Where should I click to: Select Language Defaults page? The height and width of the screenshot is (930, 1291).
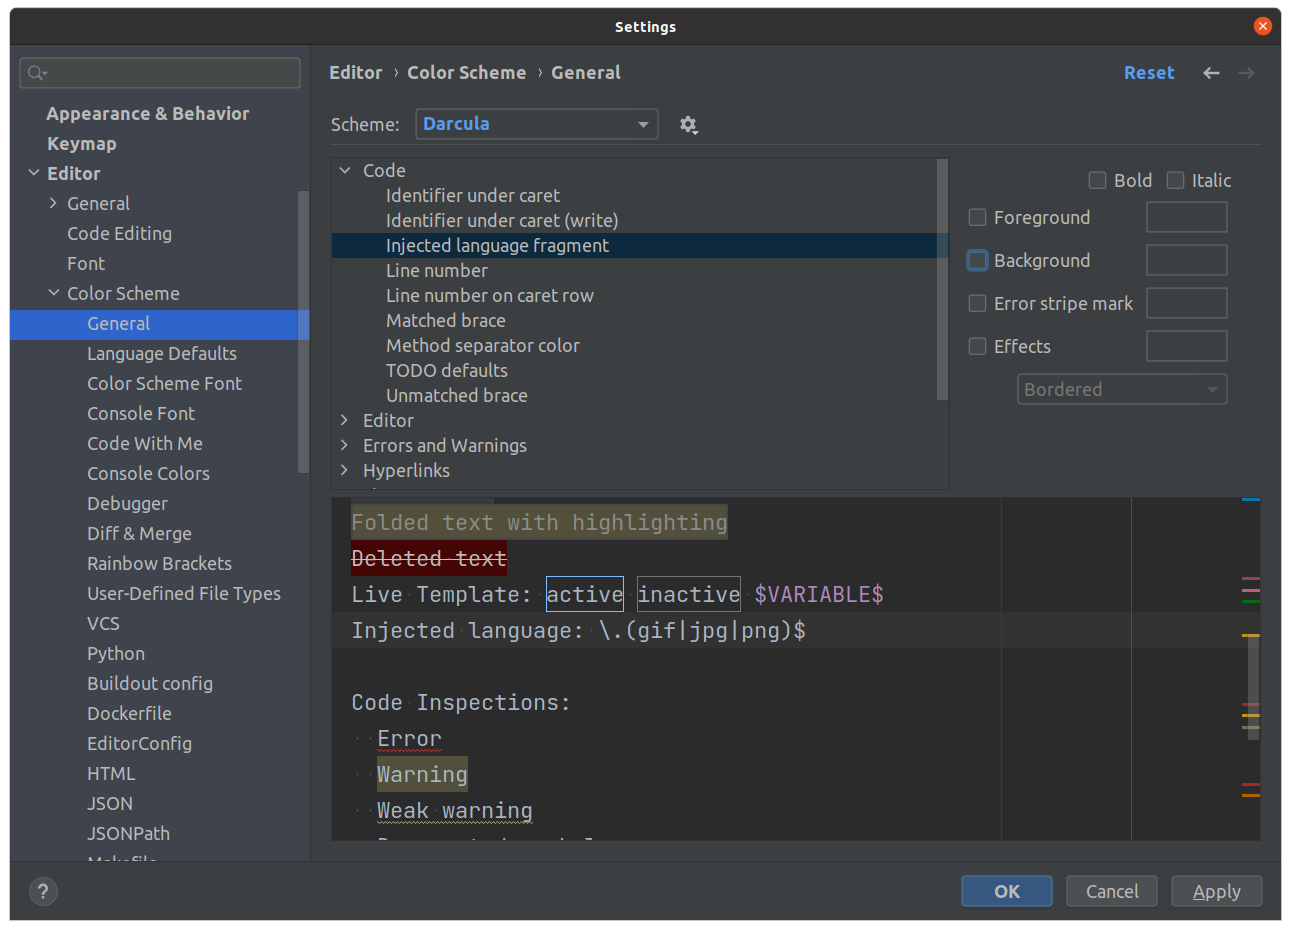point(162,354)
